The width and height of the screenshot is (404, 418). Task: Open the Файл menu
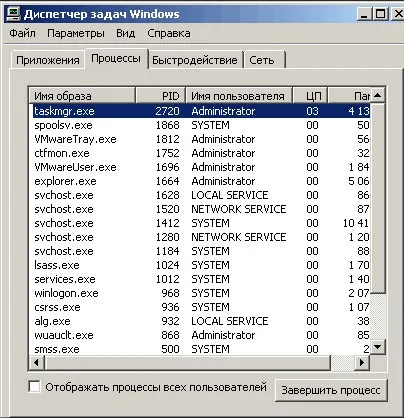(x=22, y=33)
